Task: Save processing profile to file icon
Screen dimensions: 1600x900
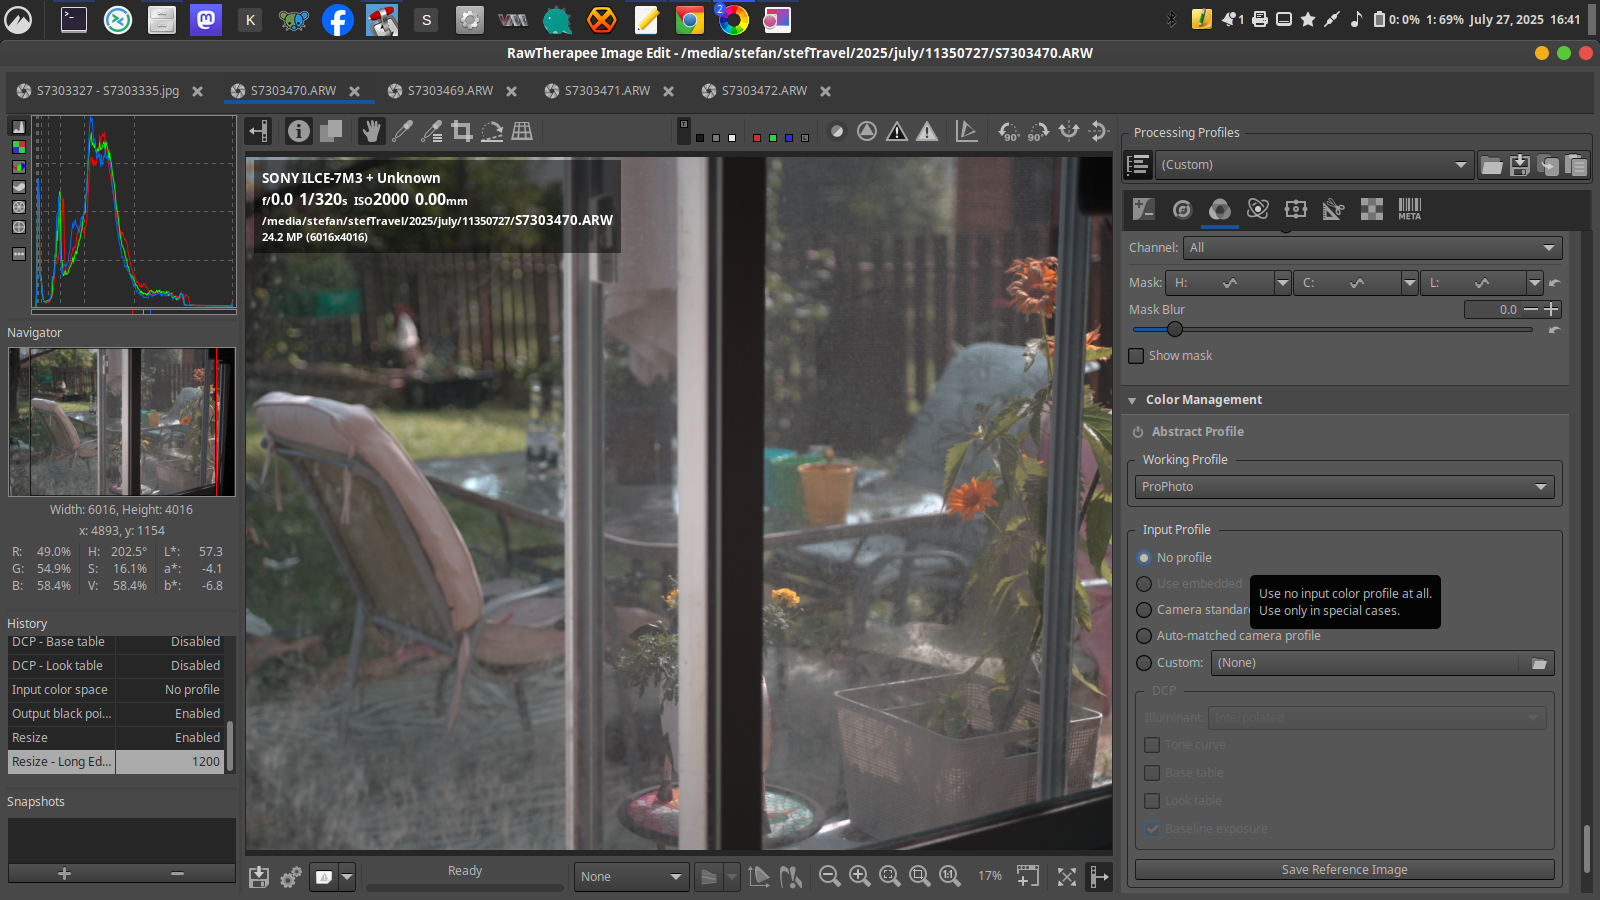Action: [1520, 165]
